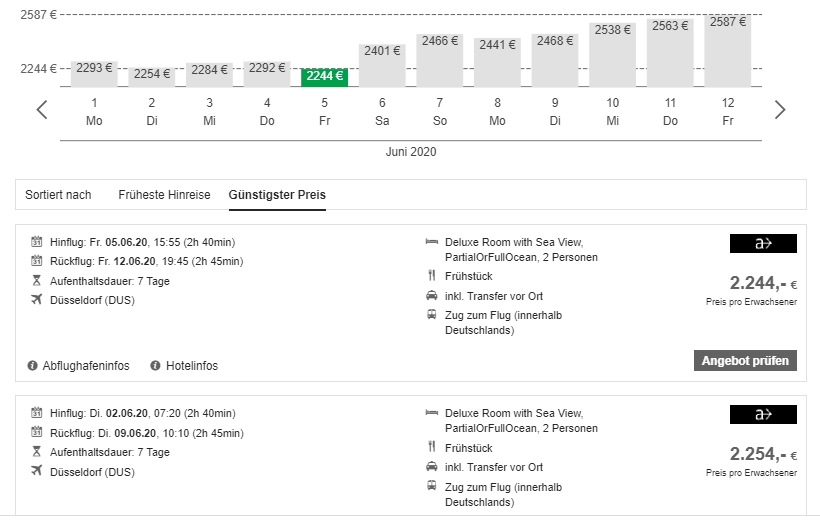Screen dimensions: 820x520
Task: Select the 2563 € price bar for Thursday 11
Action: 670,53
